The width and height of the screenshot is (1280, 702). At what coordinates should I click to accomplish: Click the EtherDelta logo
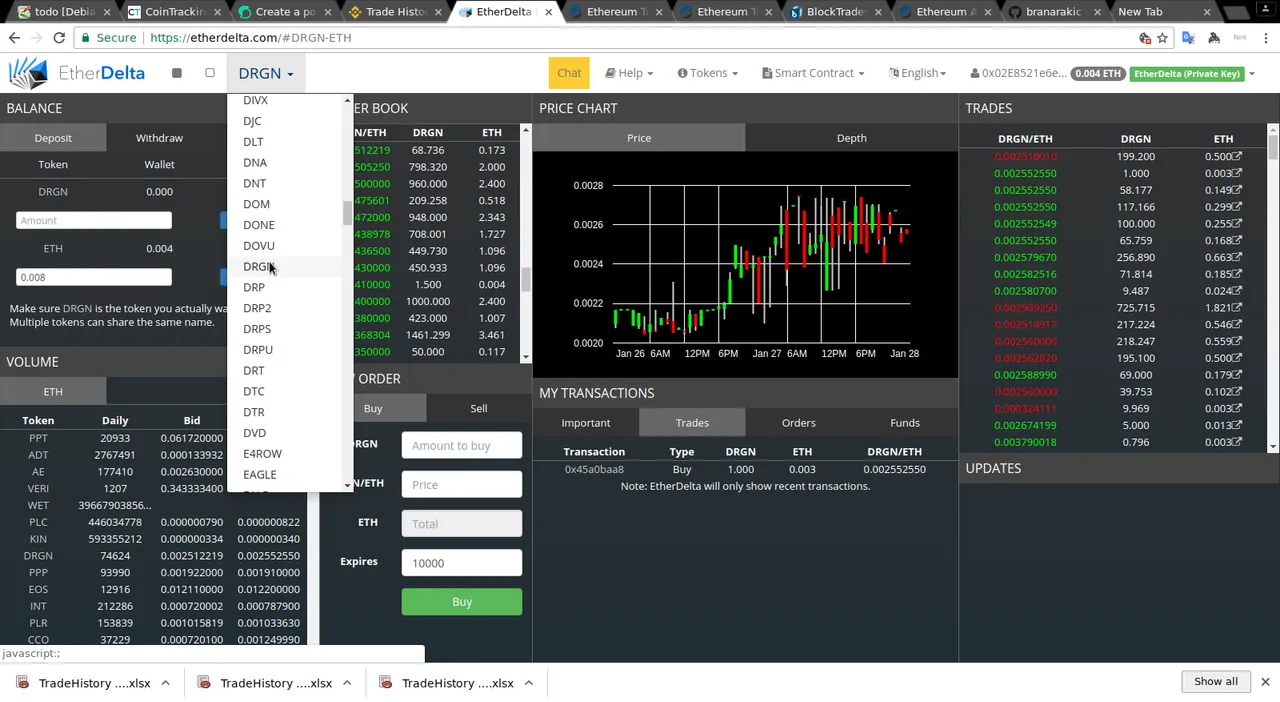click(77, 73)
